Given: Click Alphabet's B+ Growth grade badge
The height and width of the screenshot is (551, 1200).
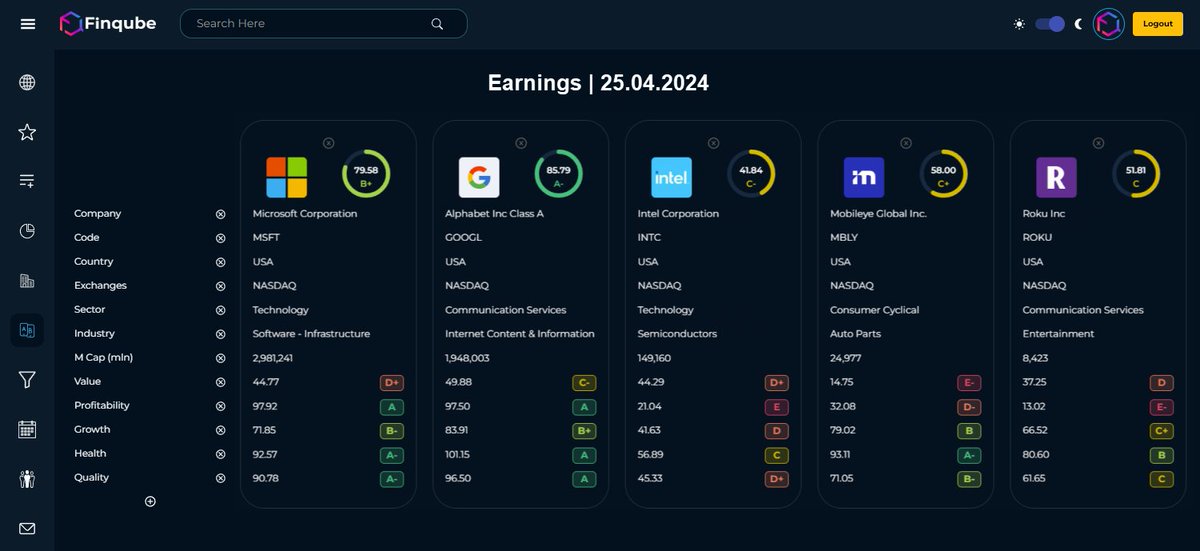Looking at the screenshot, I should pyautogui.click(x=584, y=430).
